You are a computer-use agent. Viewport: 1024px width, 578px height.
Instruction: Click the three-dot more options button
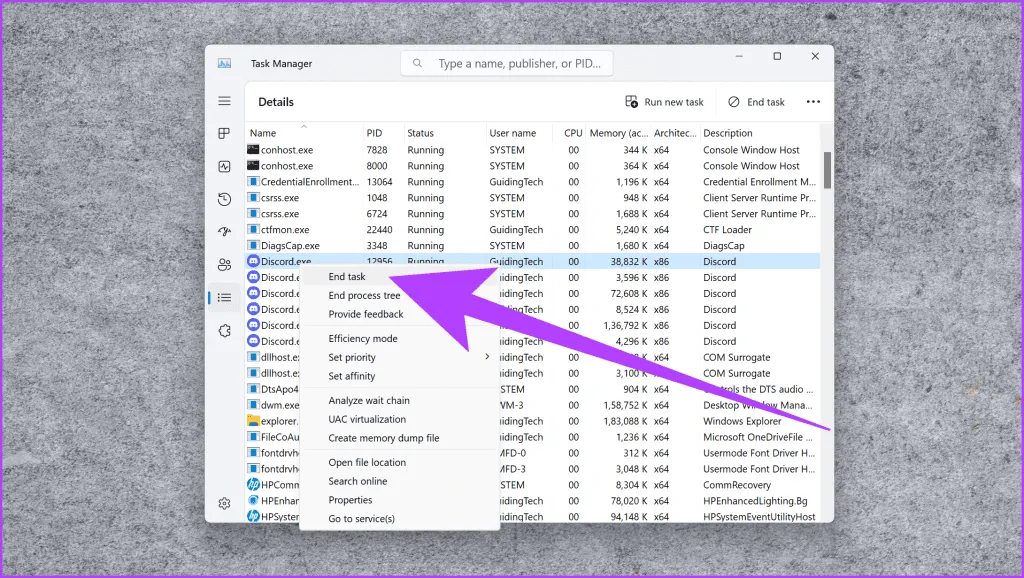coord(813,102)
